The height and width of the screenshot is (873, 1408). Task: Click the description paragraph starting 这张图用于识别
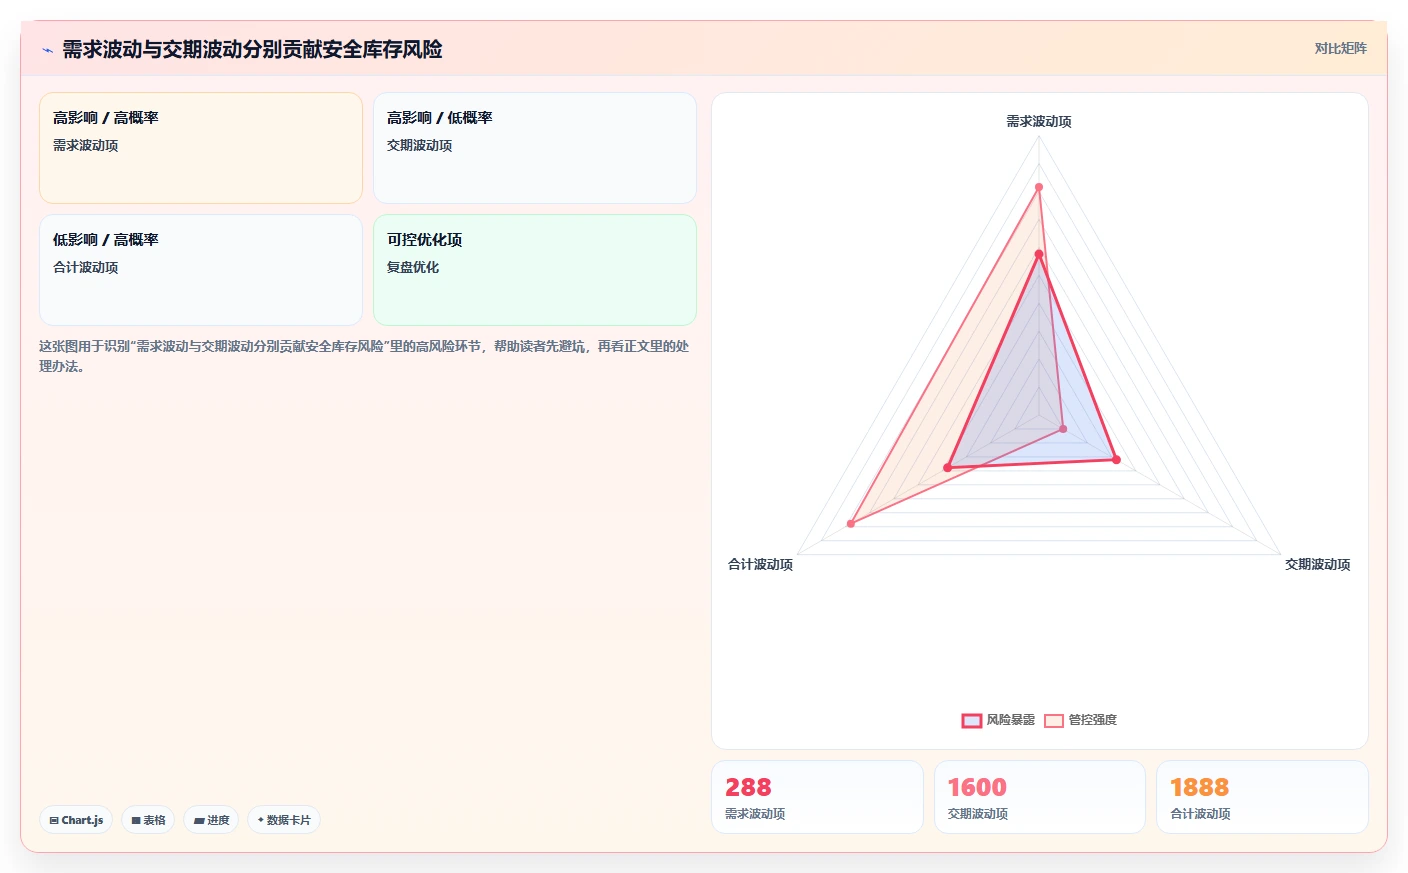pyautogui.click(x=364, y=356)
